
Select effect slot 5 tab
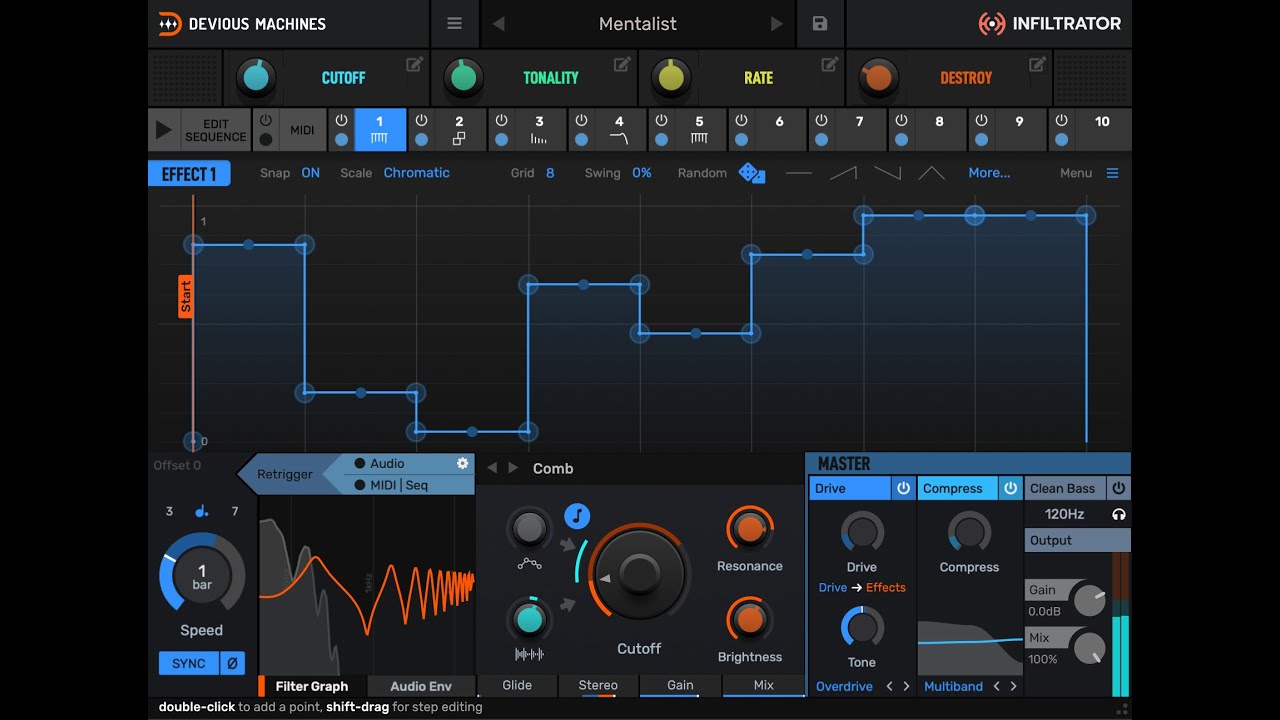pyautogui.click(x=699, y=130)
